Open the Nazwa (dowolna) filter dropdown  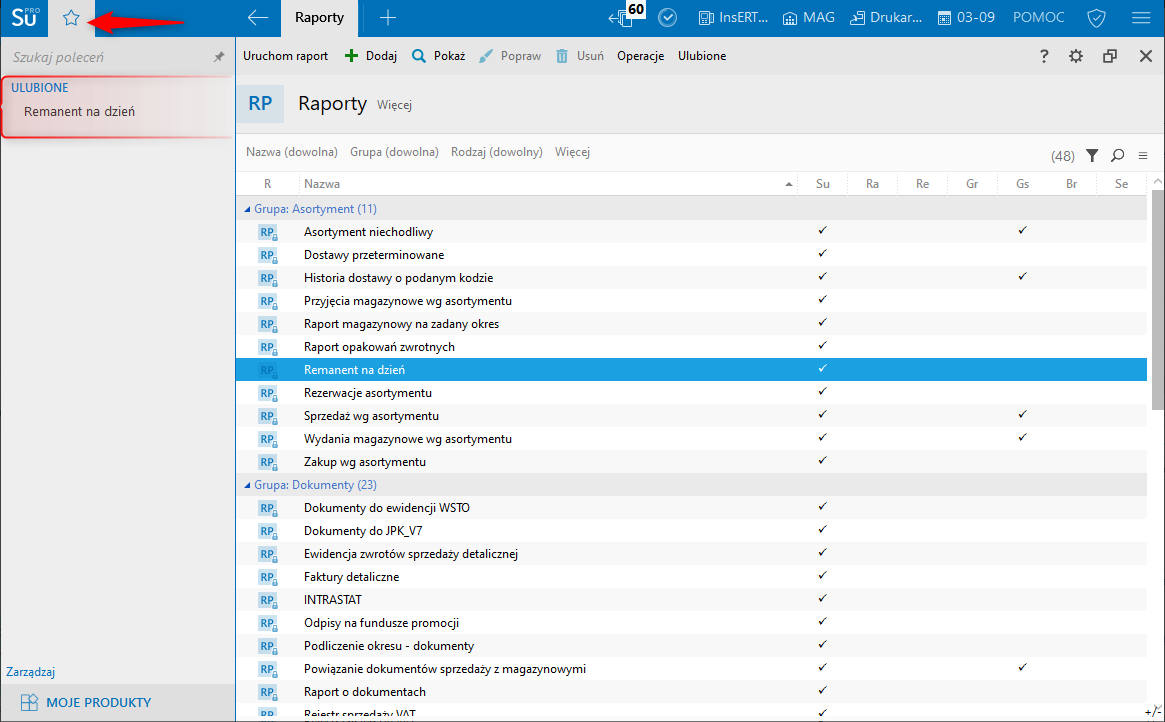pos(292,153)
